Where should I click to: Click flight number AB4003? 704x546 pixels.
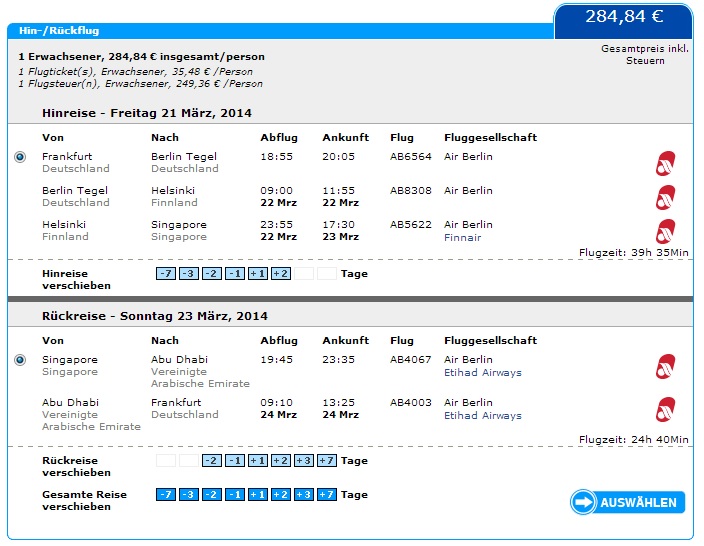pos(410,402)
